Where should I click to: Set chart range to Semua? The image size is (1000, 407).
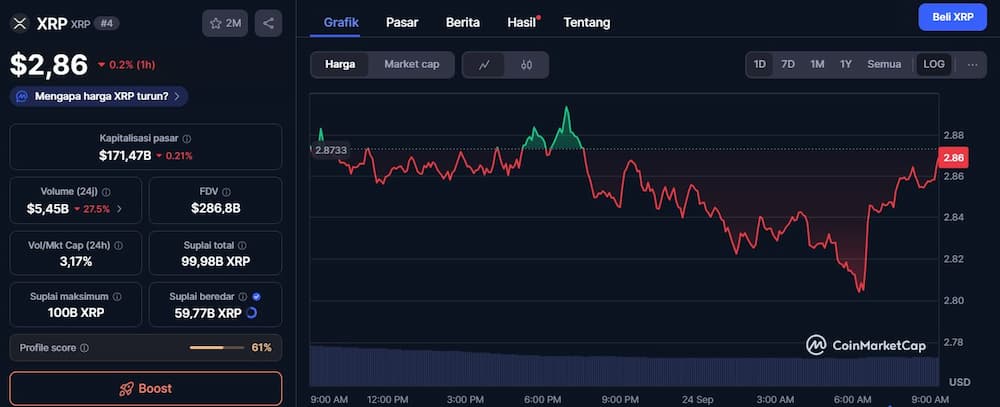[x=884, y=64]
